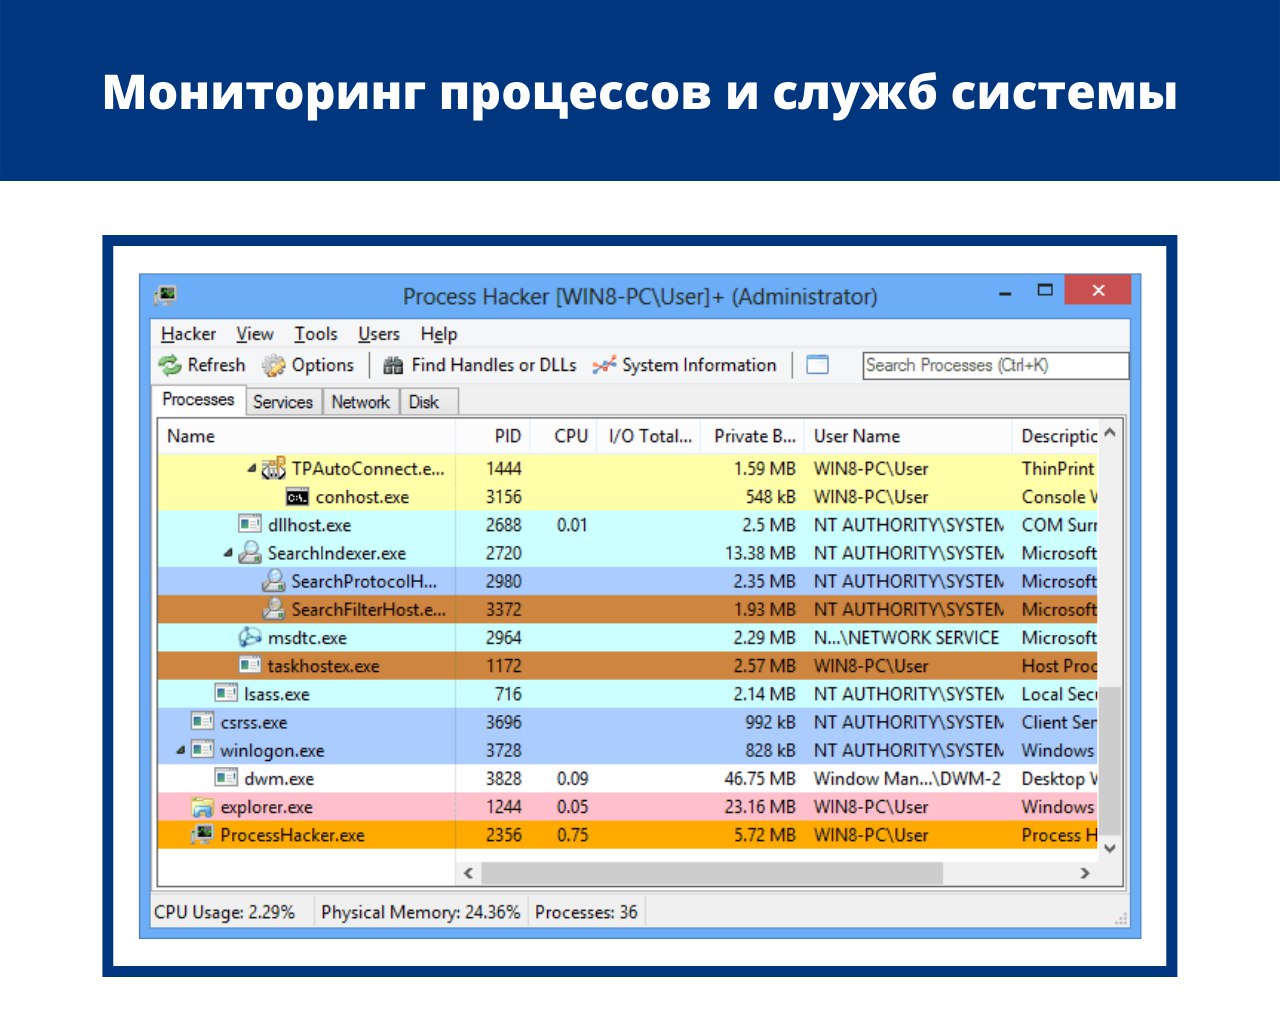This screenshot has height=1024, width=1280.
Task: Sort by the User Name column header
Action: click(909, 436)
